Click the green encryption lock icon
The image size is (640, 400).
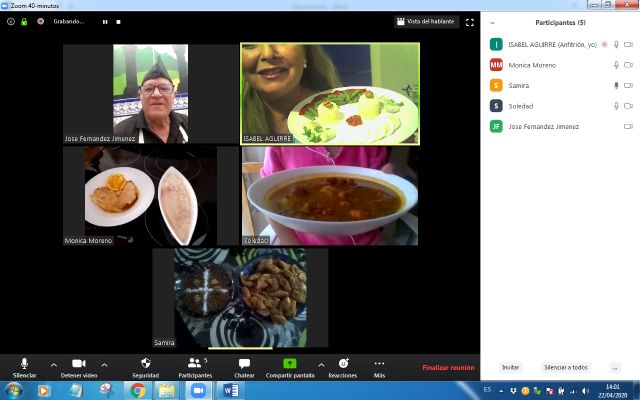point(24,21)
